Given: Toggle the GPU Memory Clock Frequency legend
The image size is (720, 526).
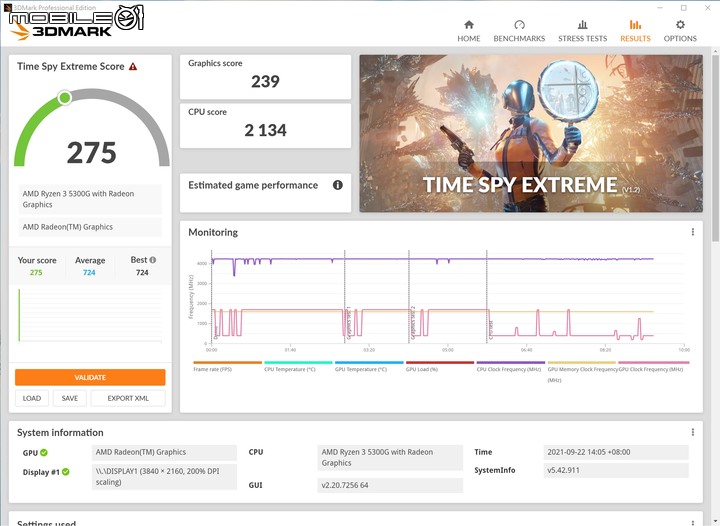Looking at the screenshot, I should point(582,372).
